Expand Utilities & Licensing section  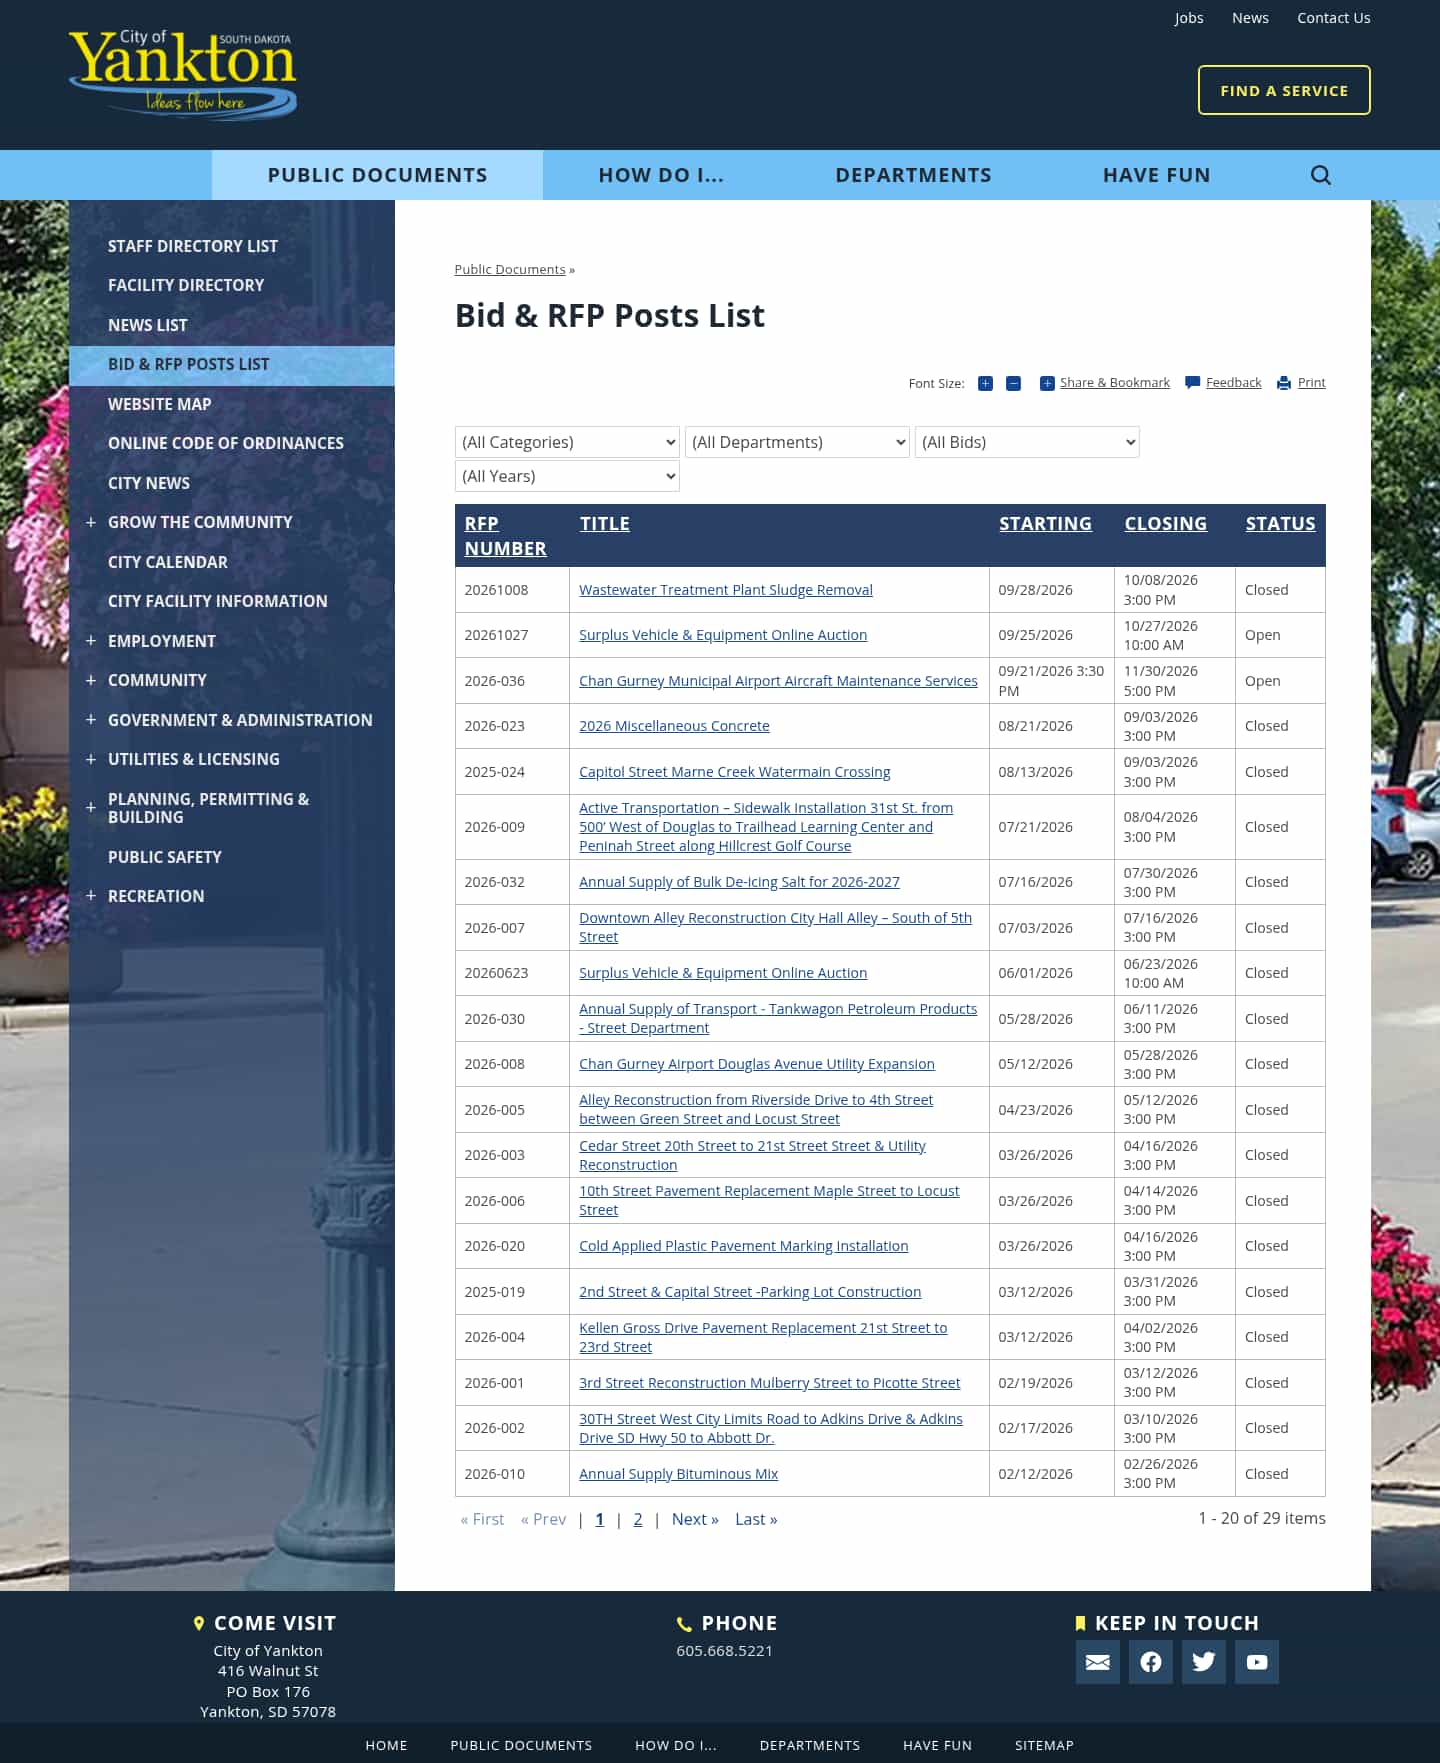click(91, 759)
